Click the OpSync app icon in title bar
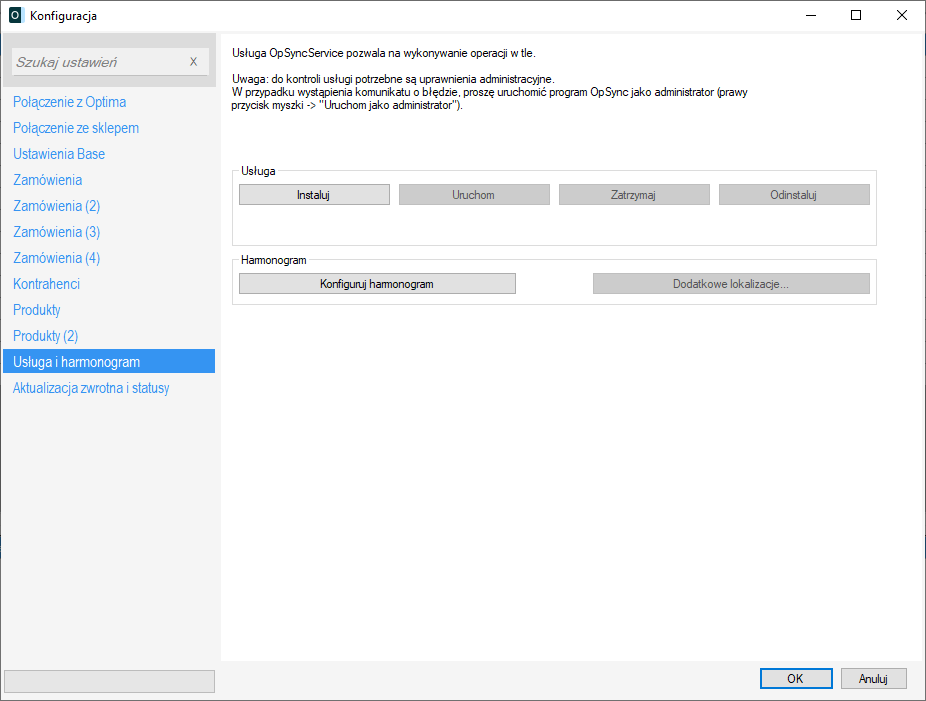The image size is (926, 701). click(x=15, y=16)
